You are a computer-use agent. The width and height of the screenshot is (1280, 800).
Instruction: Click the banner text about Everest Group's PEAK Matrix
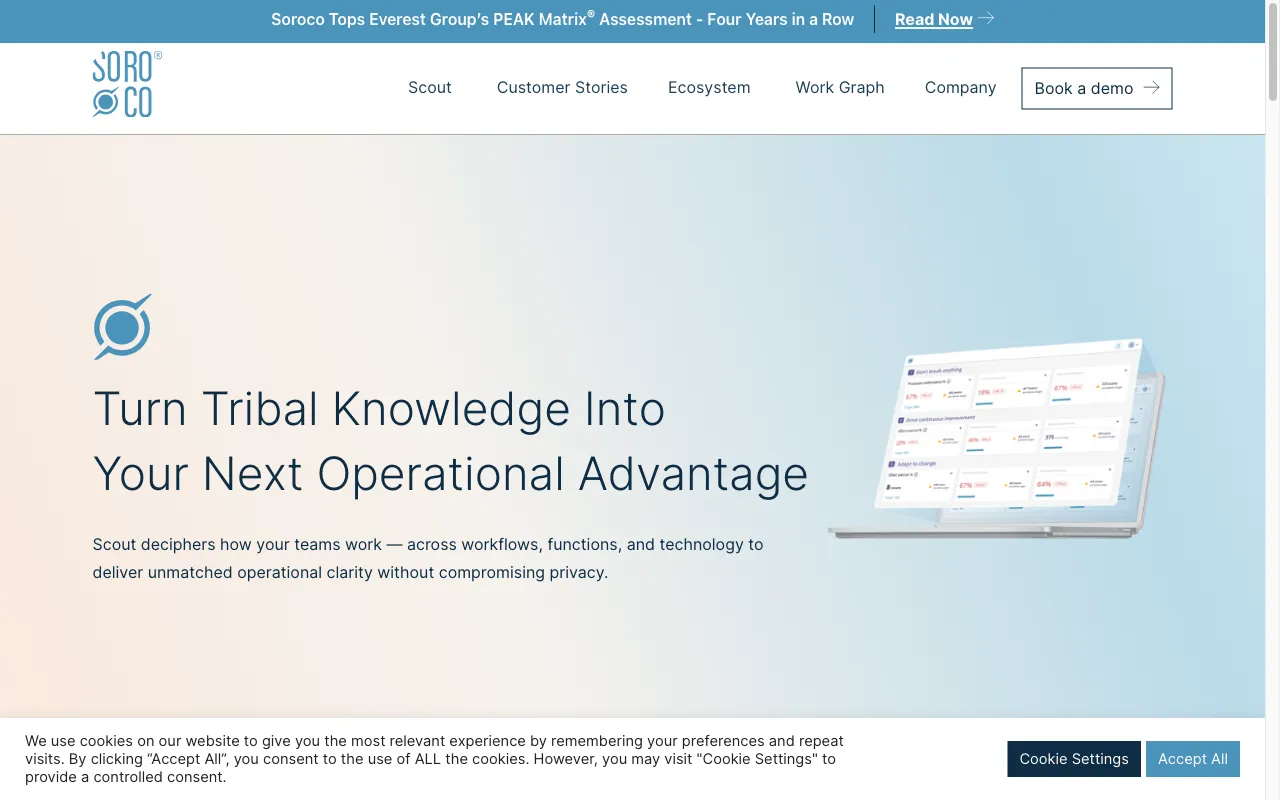tap(562, 19)
